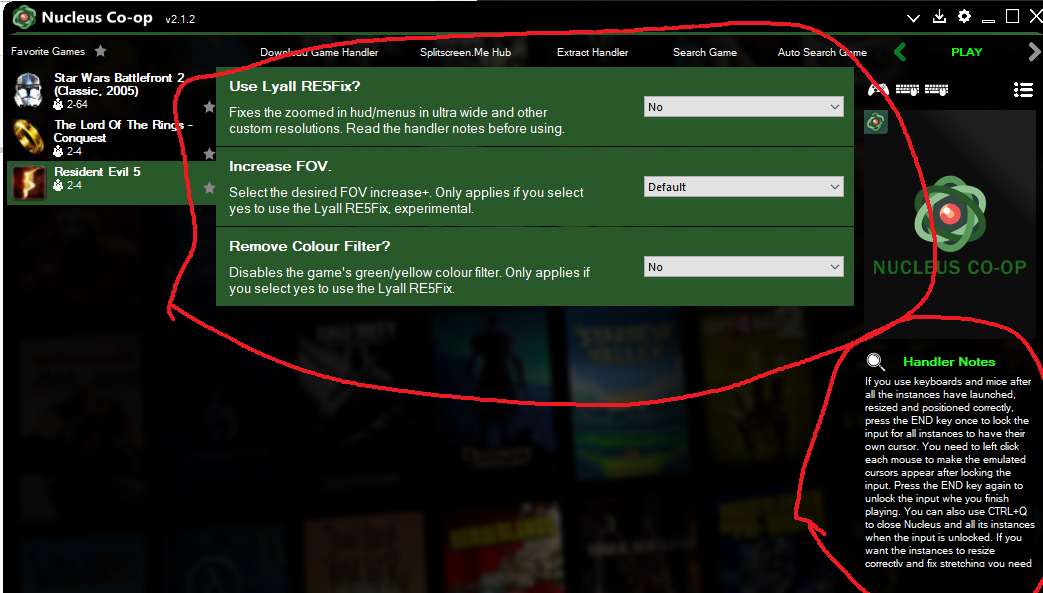Open the Remove Colour Filter dropdown
Viewport: 1043px width, 593px height.
[744, 266]
